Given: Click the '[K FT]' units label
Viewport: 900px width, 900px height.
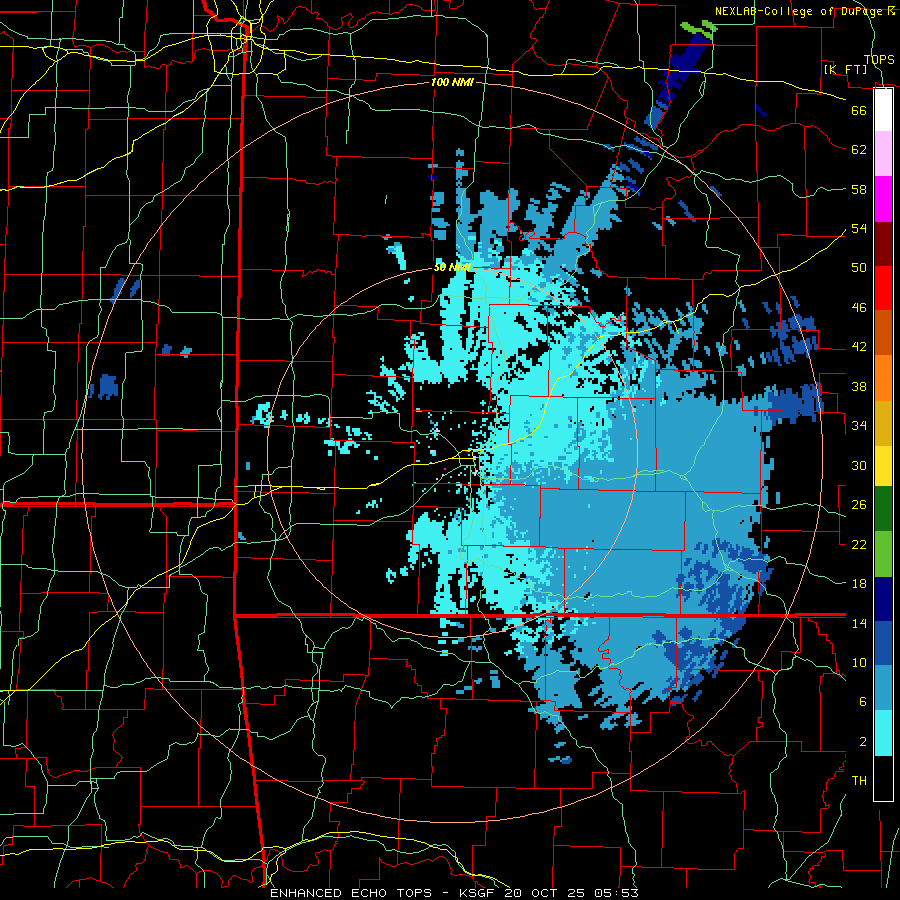Looking at the screenshot, I should tap(845, 69).
